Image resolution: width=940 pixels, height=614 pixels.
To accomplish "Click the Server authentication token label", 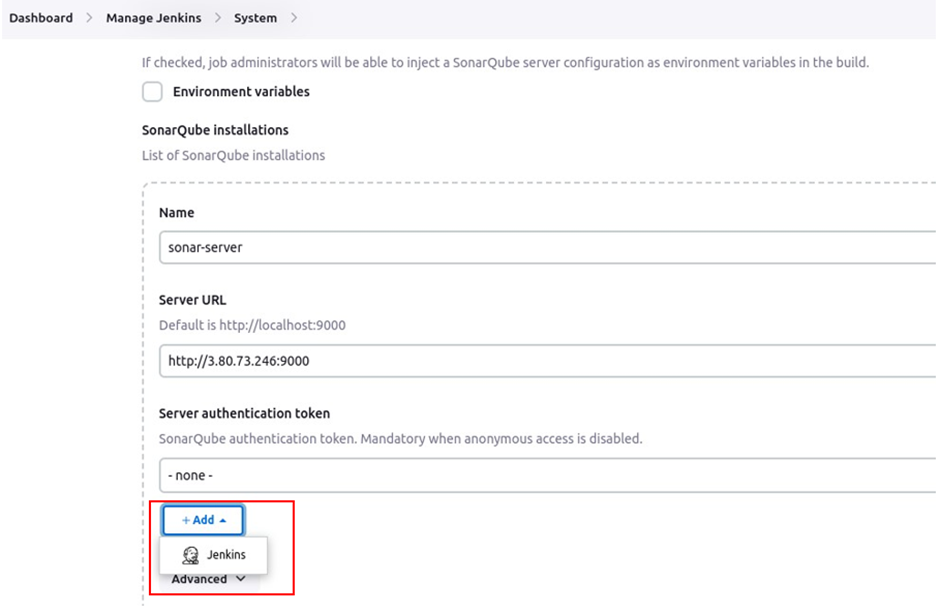I will point(244,413).
